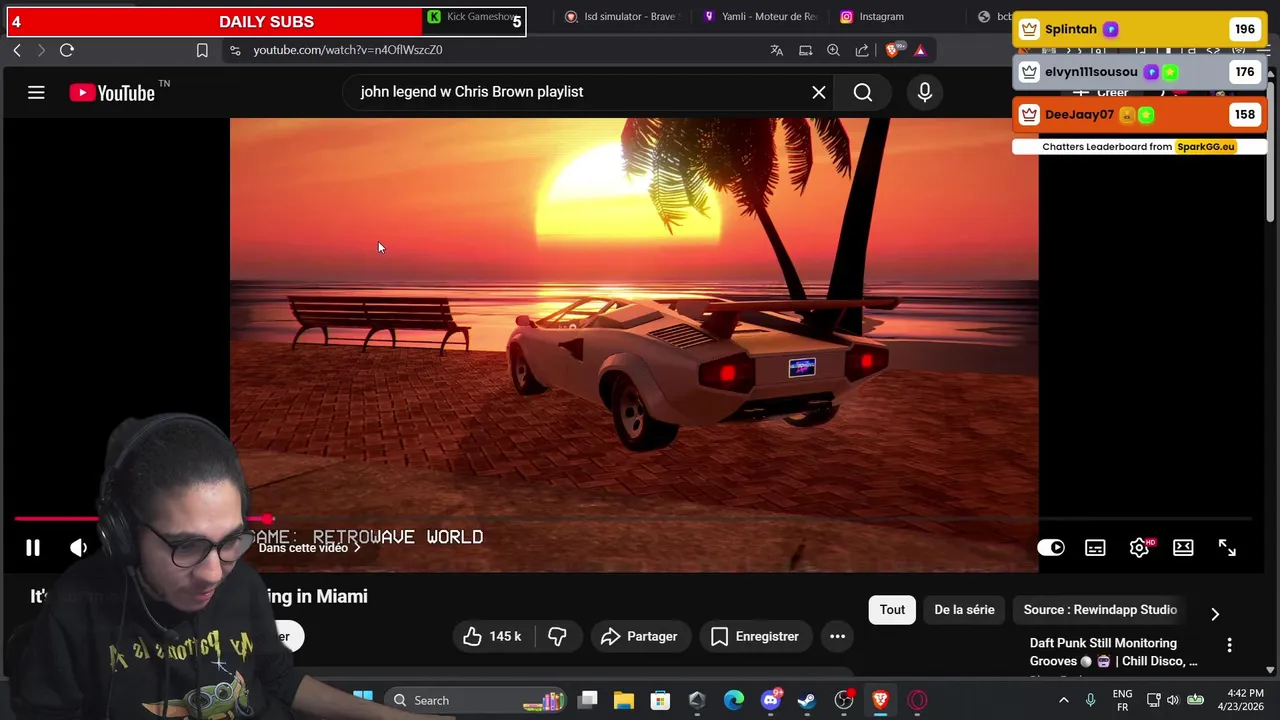
Task: Click Splintah leaderboard entry
Action: pyautogui.click(x=1140, y=29)
